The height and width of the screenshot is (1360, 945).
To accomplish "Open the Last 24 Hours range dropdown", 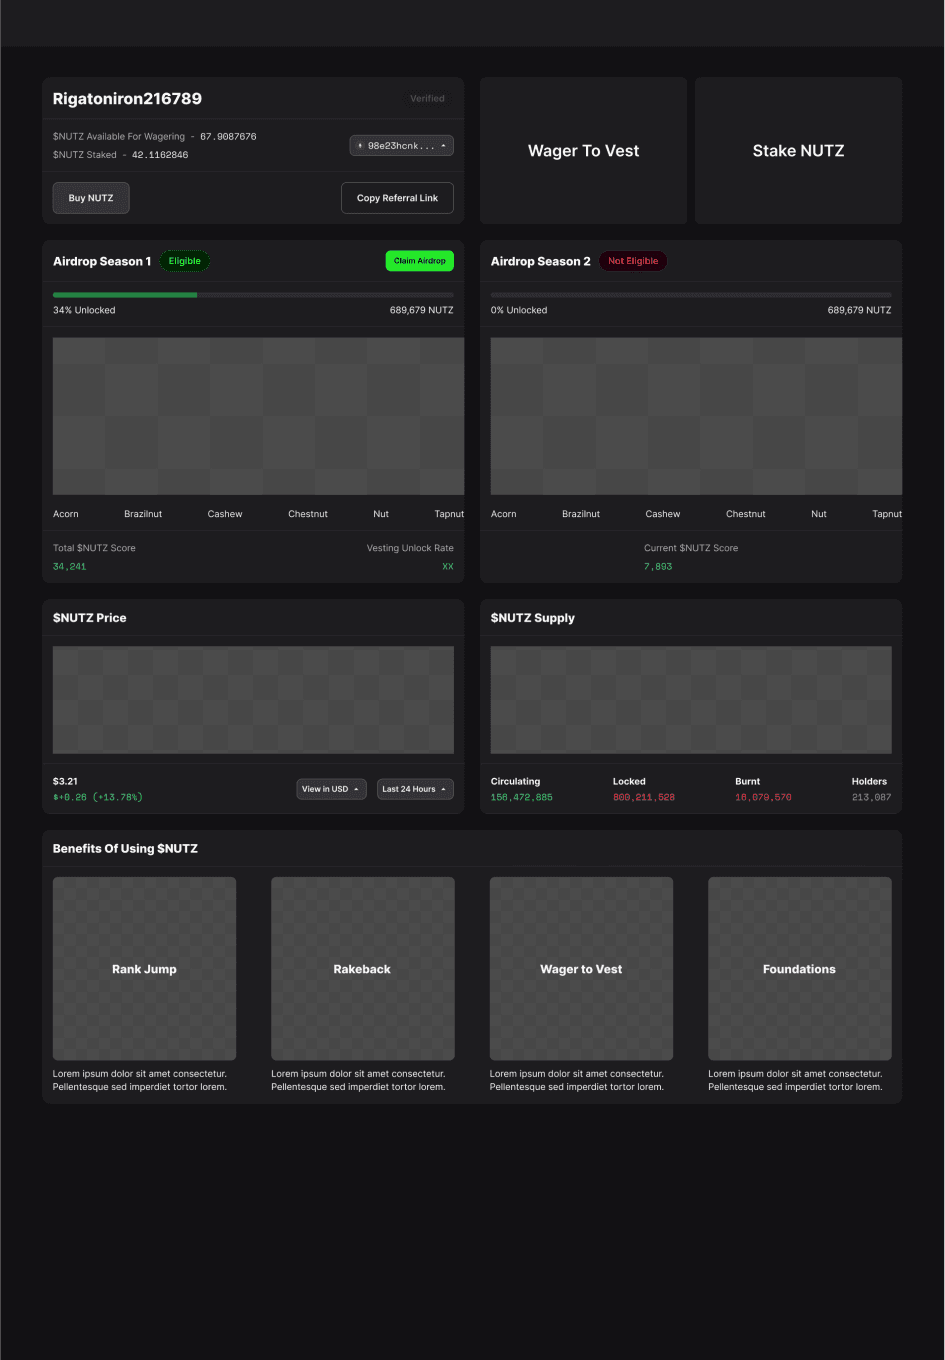I will (x=415, y=789).
